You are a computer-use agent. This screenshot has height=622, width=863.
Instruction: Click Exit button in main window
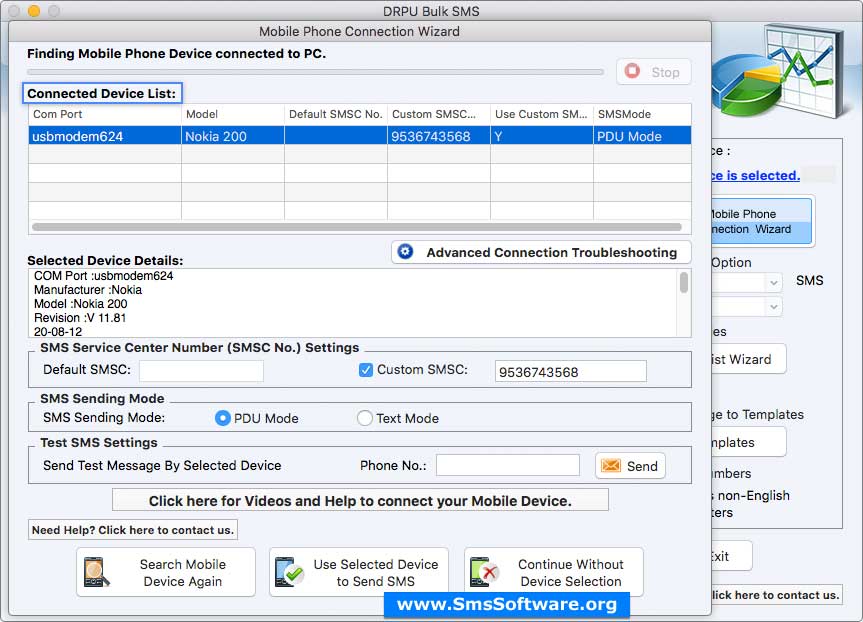(731, 556)
